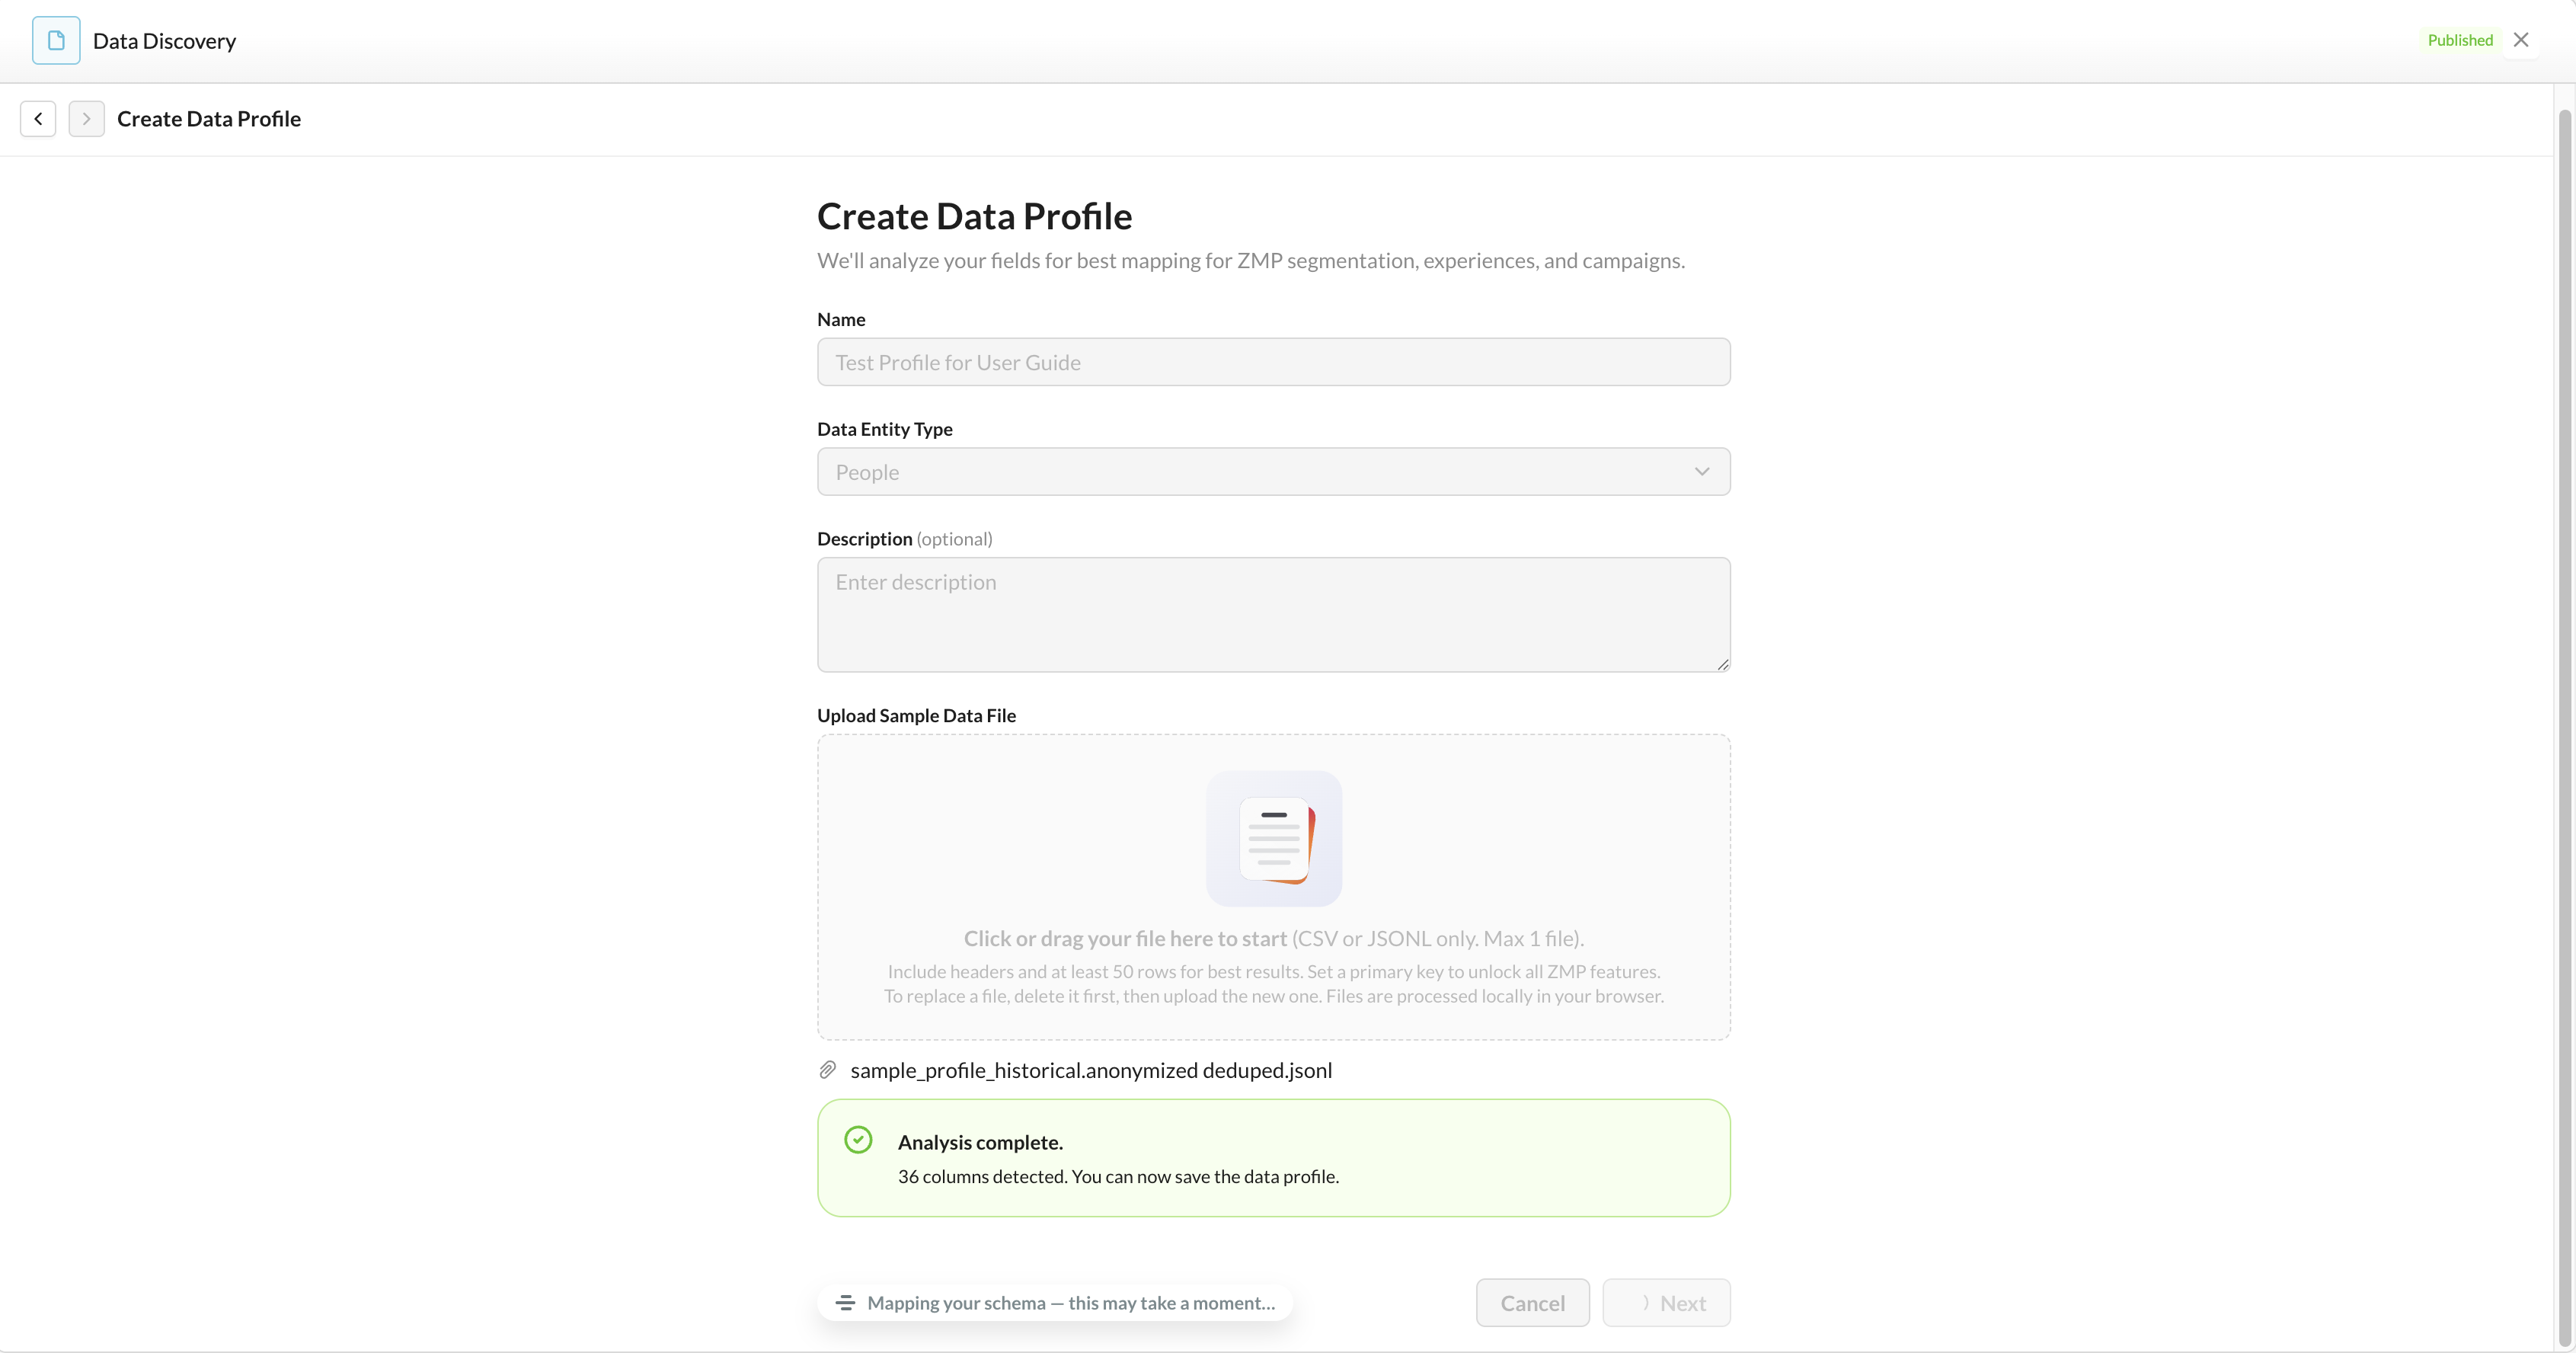The width and height of the screenshot is (2576, 1353).
Task: Click the Next button loading spinner
Action: tap(1644, 1303)
